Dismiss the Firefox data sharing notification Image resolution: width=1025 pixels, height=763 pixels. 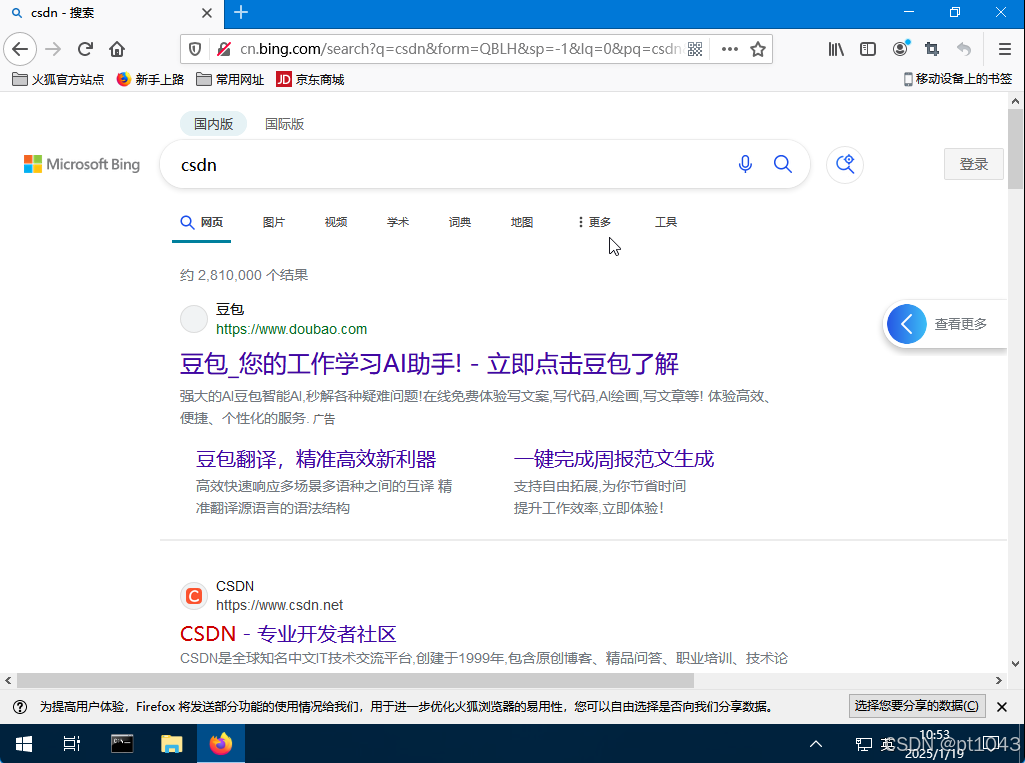tap(1001, 707)
